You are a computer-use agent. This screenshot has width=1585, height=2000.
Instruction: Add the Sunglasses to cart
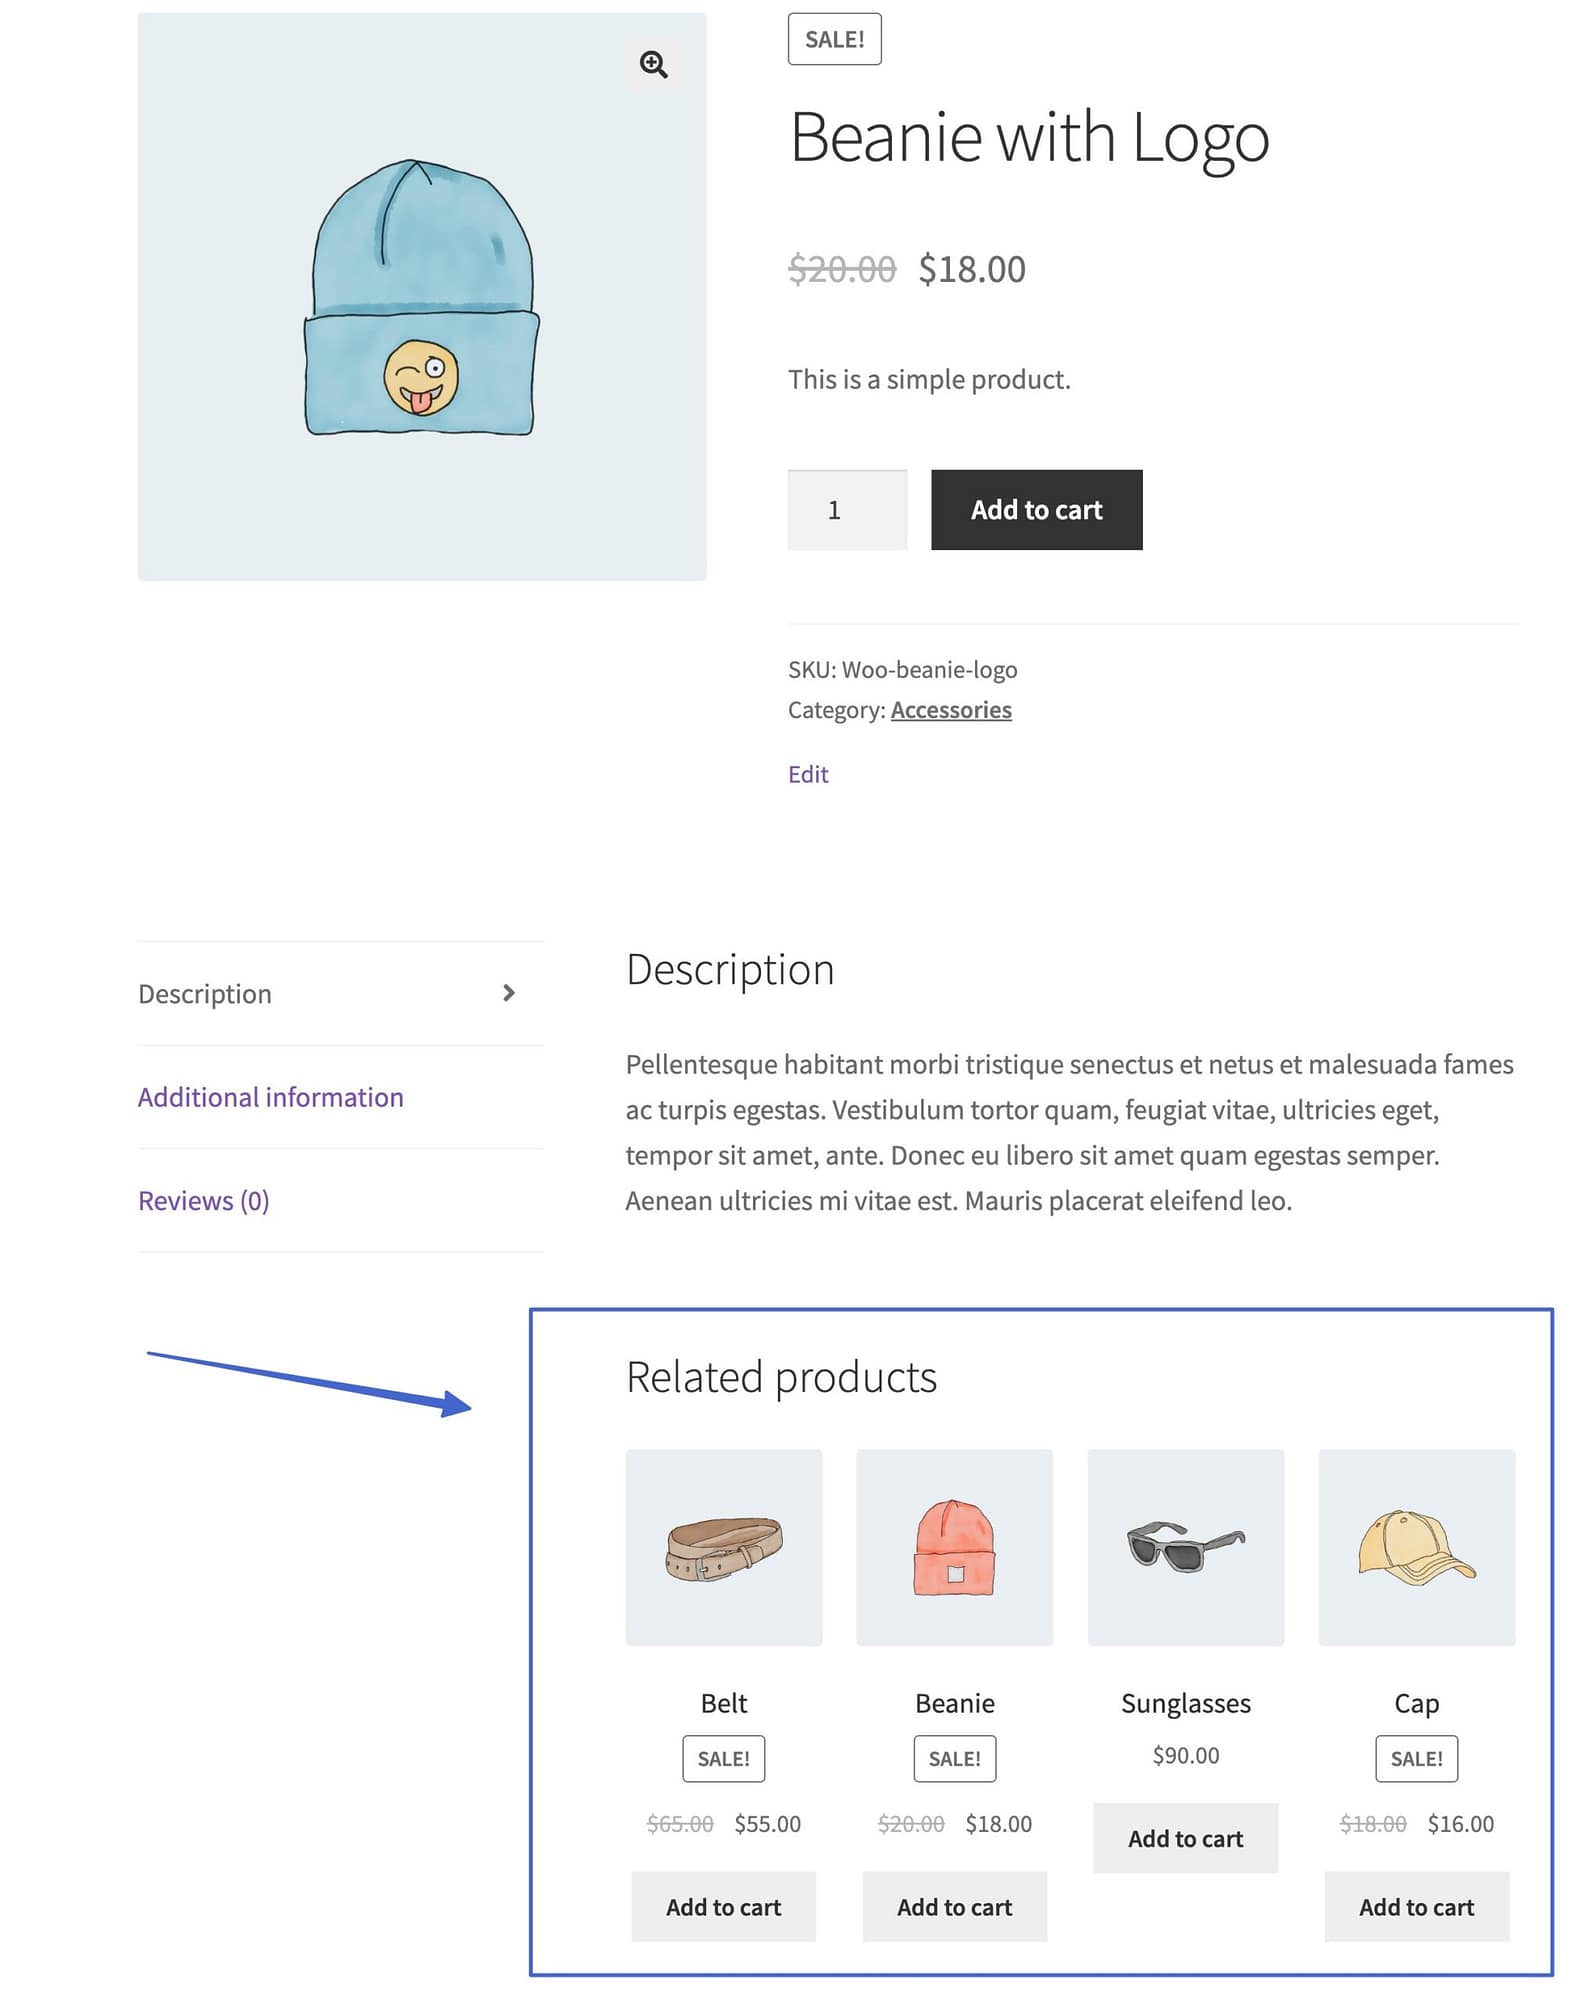click(1185, 1838)
